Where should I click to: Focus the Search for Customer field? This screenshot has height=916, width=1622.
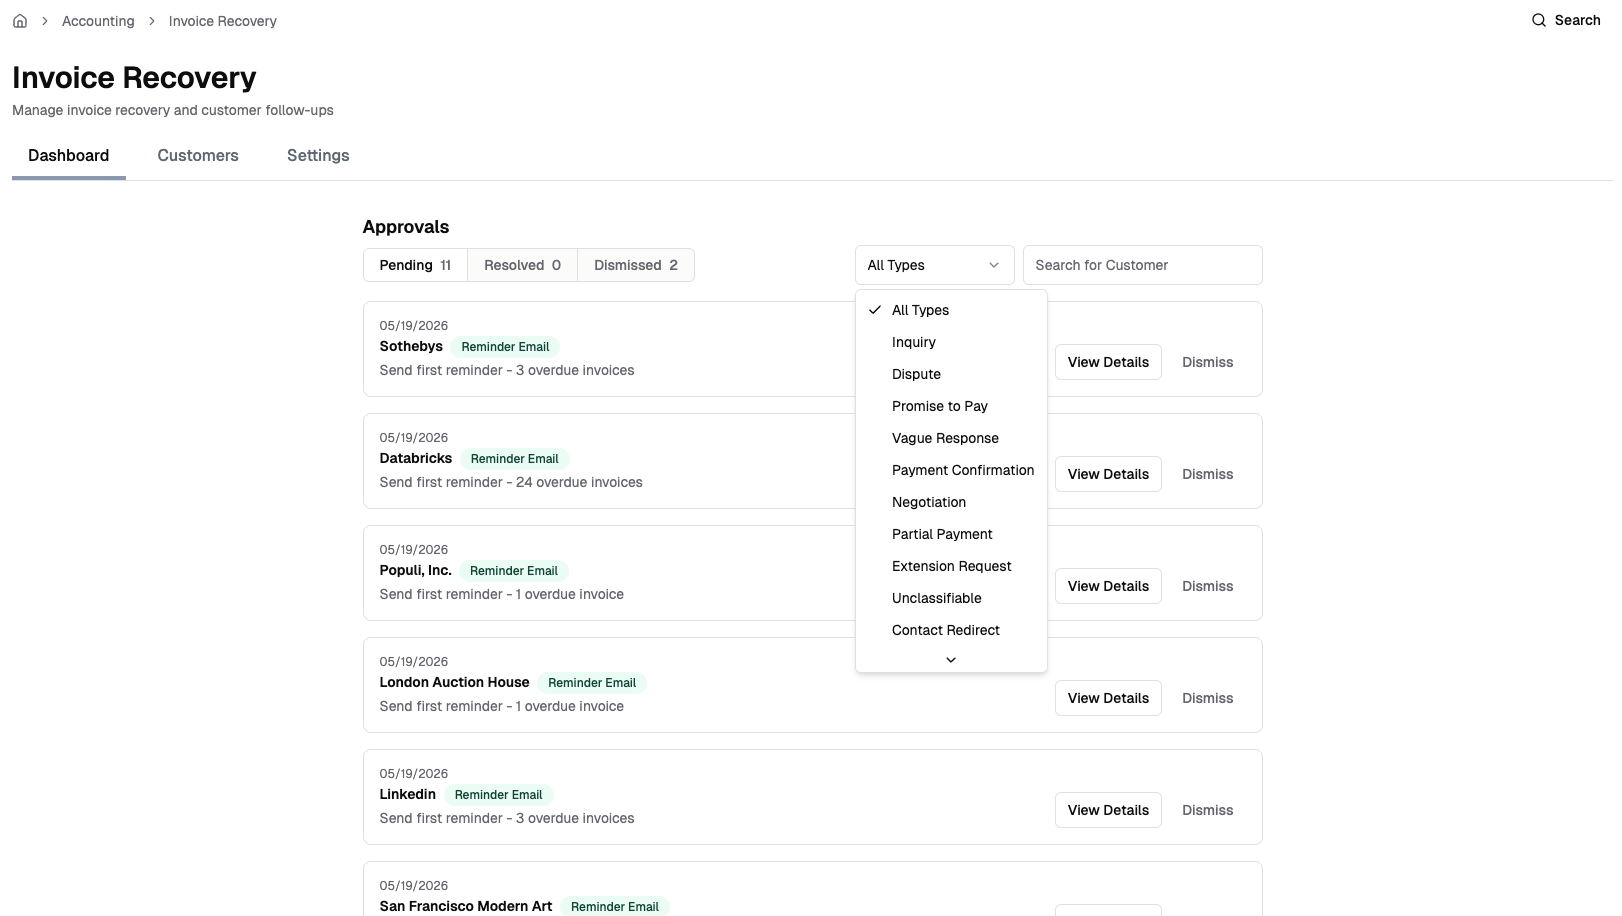(1143, 265)
